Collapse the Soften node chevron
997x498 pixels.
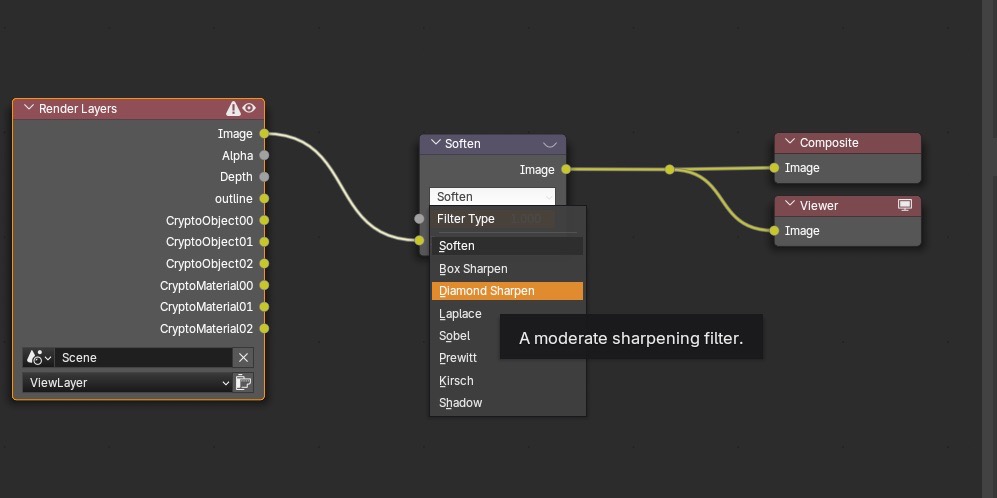pos(436,143)
